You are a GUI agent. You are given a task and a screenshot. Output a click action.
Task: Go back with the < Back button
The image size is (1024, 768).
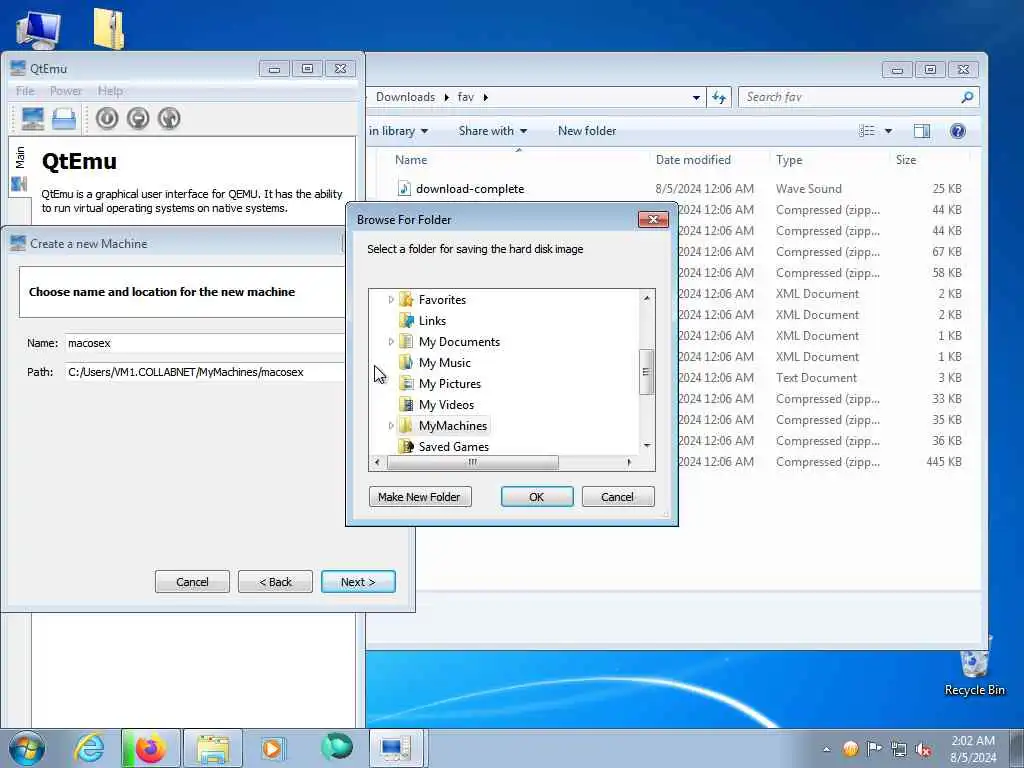pyautogui.click(x=275, y=582)
